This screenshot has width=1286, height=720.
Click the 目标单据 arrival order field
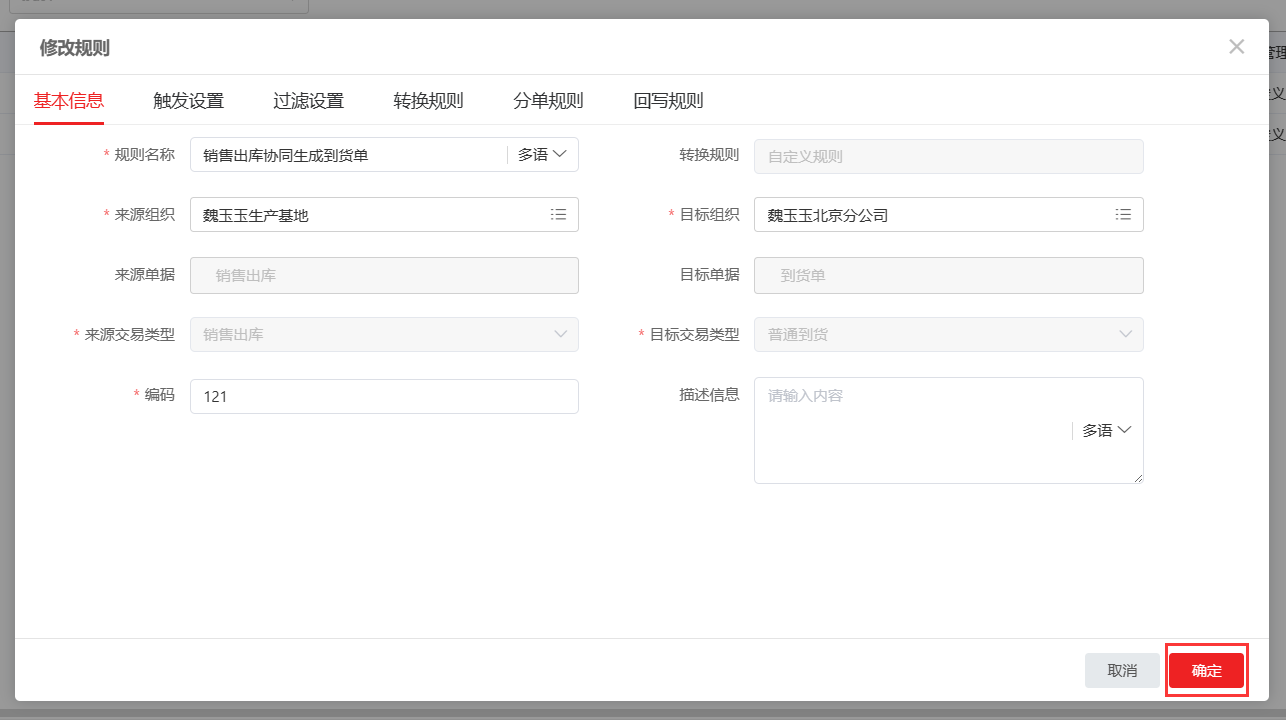click(948, 275)
